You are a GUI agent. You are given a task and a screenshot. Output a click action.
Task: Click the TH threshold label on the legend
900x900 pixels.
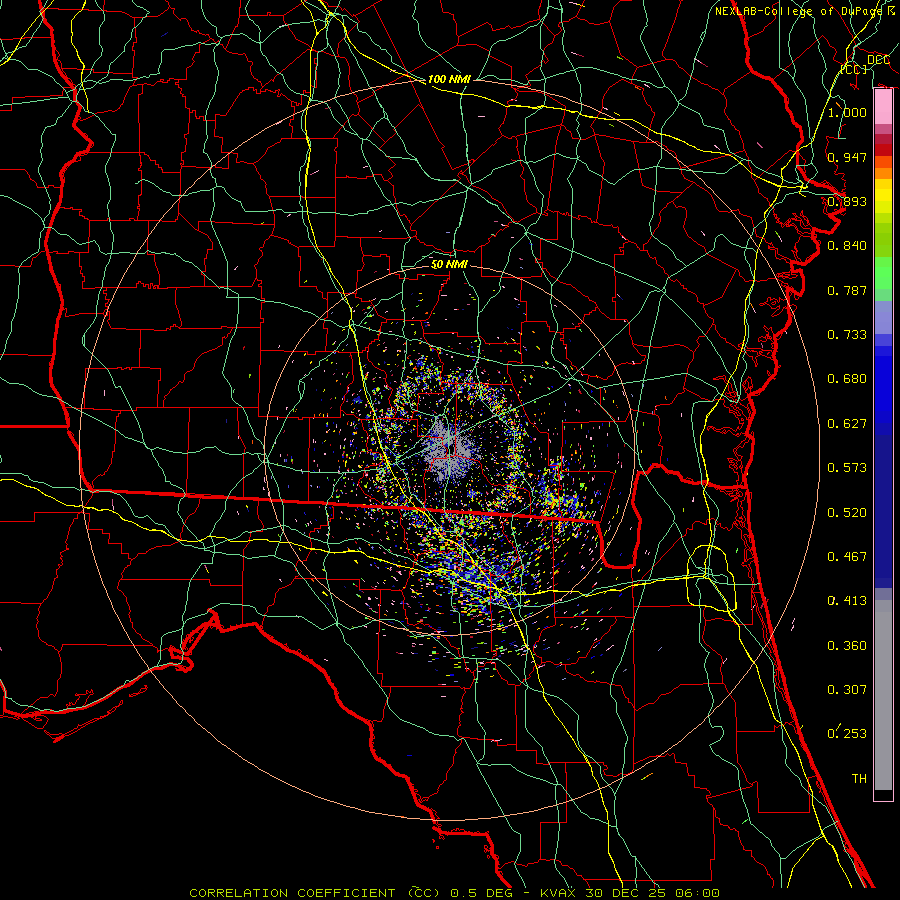[859, 779]
